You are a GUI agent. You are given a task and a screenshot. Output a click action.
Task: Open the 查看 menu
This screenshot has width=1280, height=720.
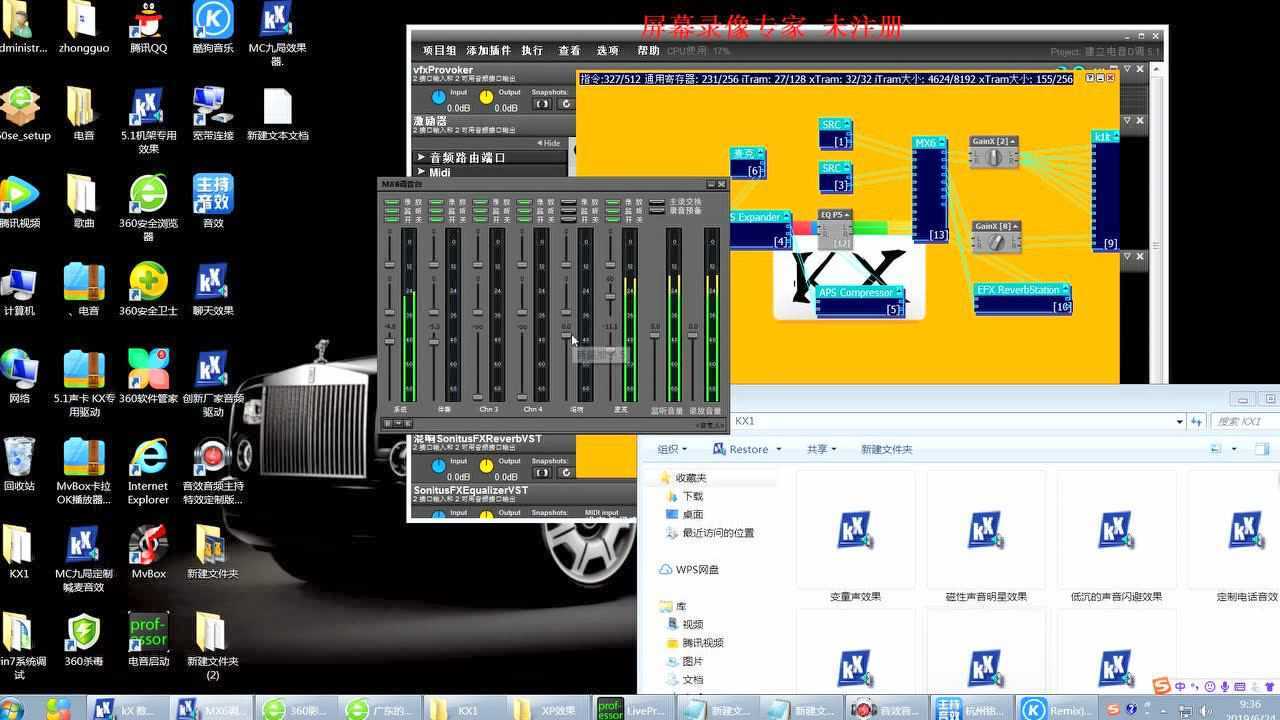569,50
